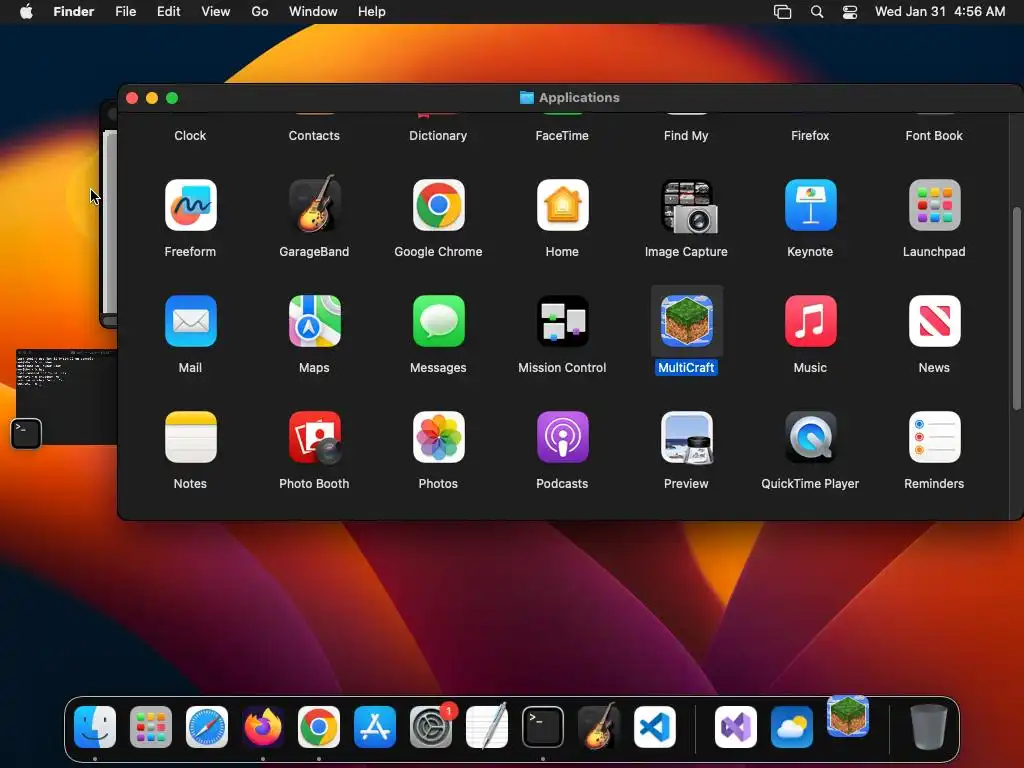The image size is (1024, 768).
Task: Open the Apple menu
Action: click(26, 12)
